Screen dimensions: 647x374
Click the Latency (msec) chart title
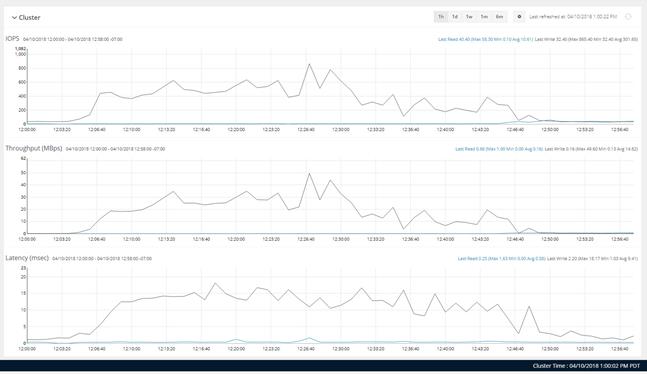tap(27, 258)
